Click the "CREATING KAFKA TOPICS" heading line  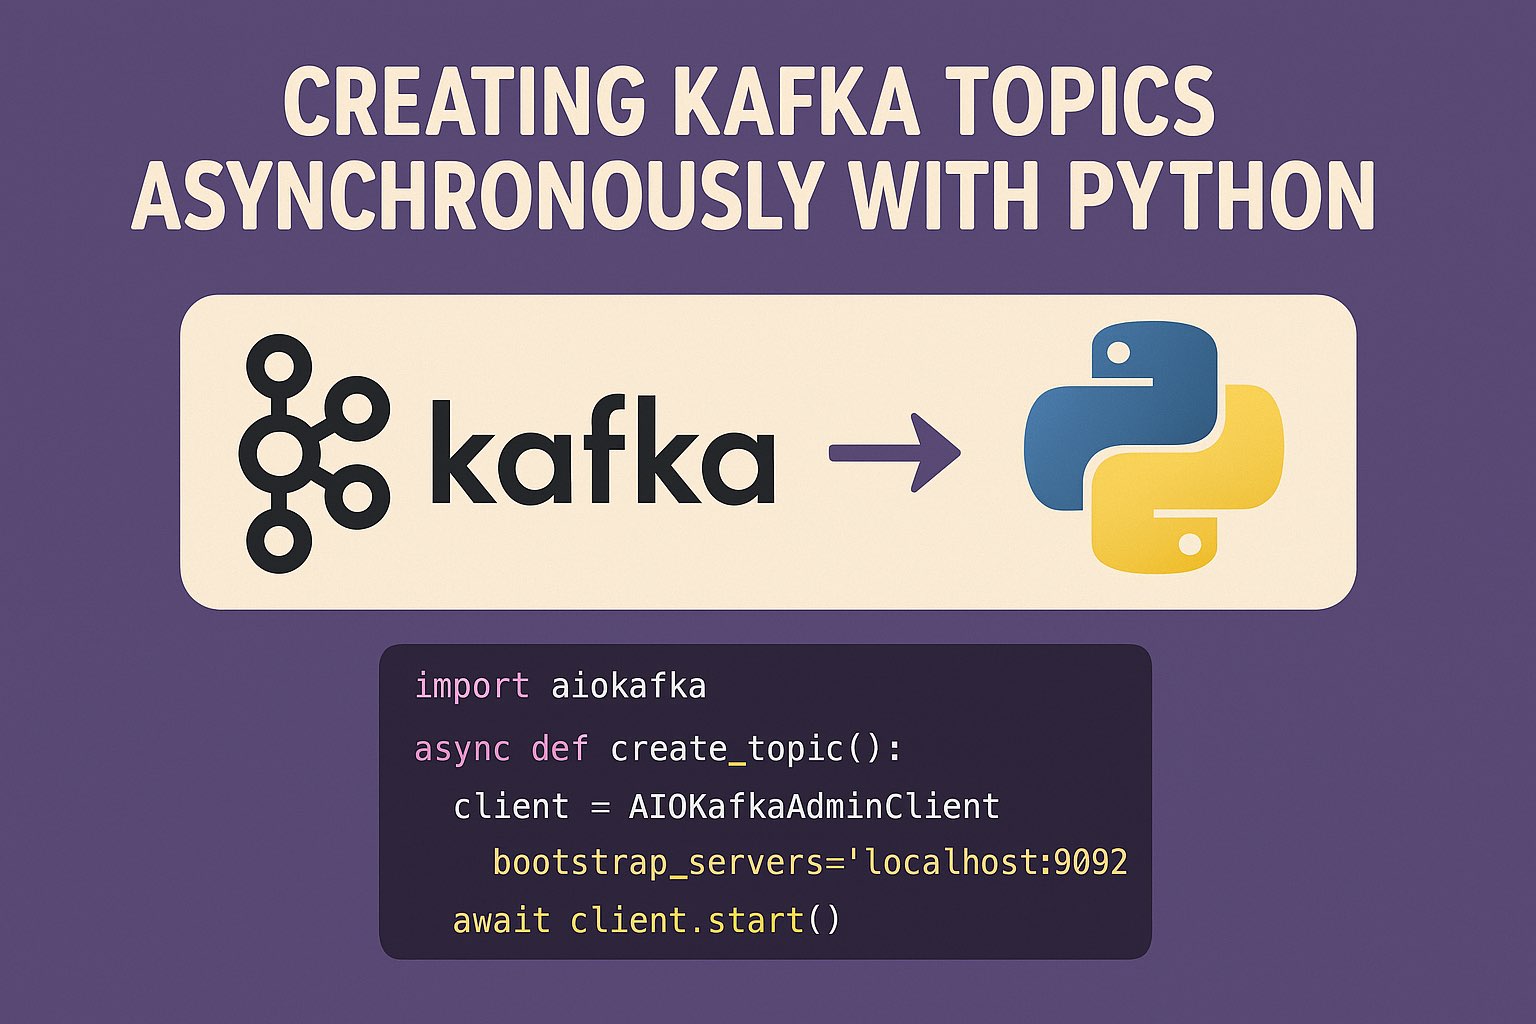(748, 102)
